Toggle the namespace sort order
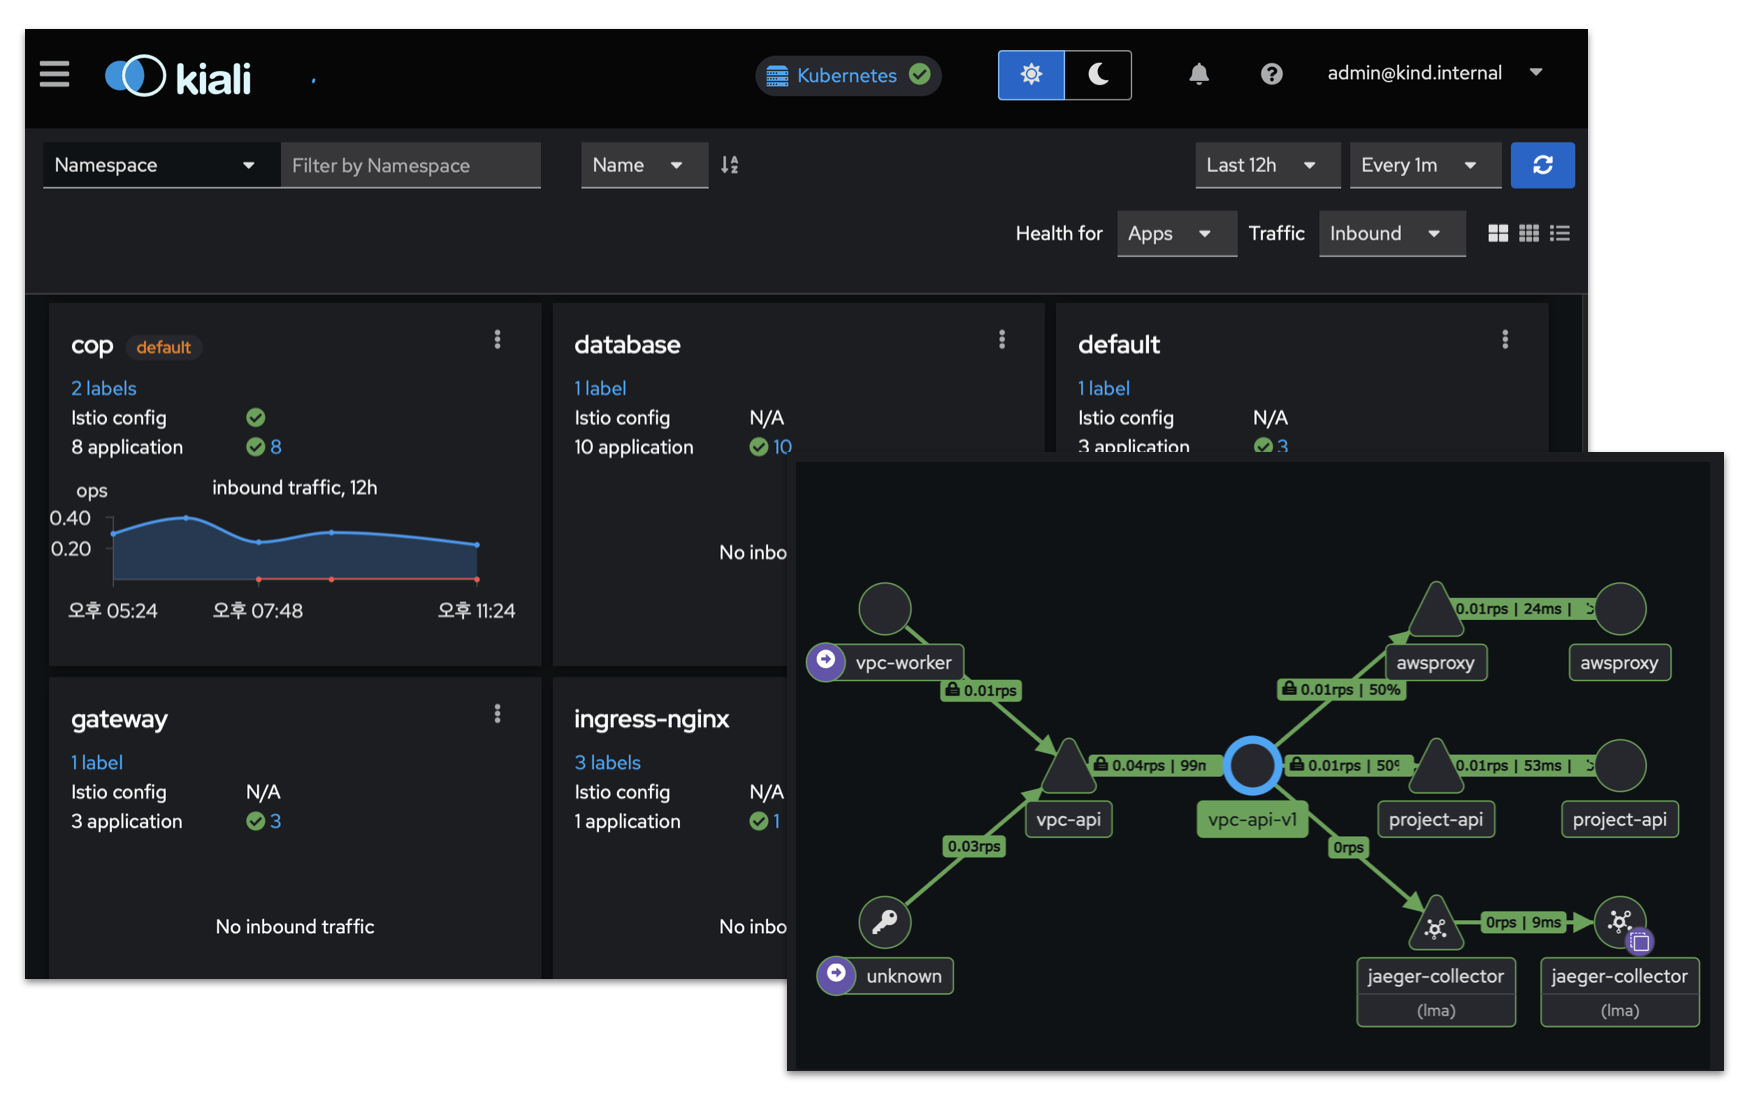Image resolution: width=1748 pixels, height=1096 pixels. 729,165
